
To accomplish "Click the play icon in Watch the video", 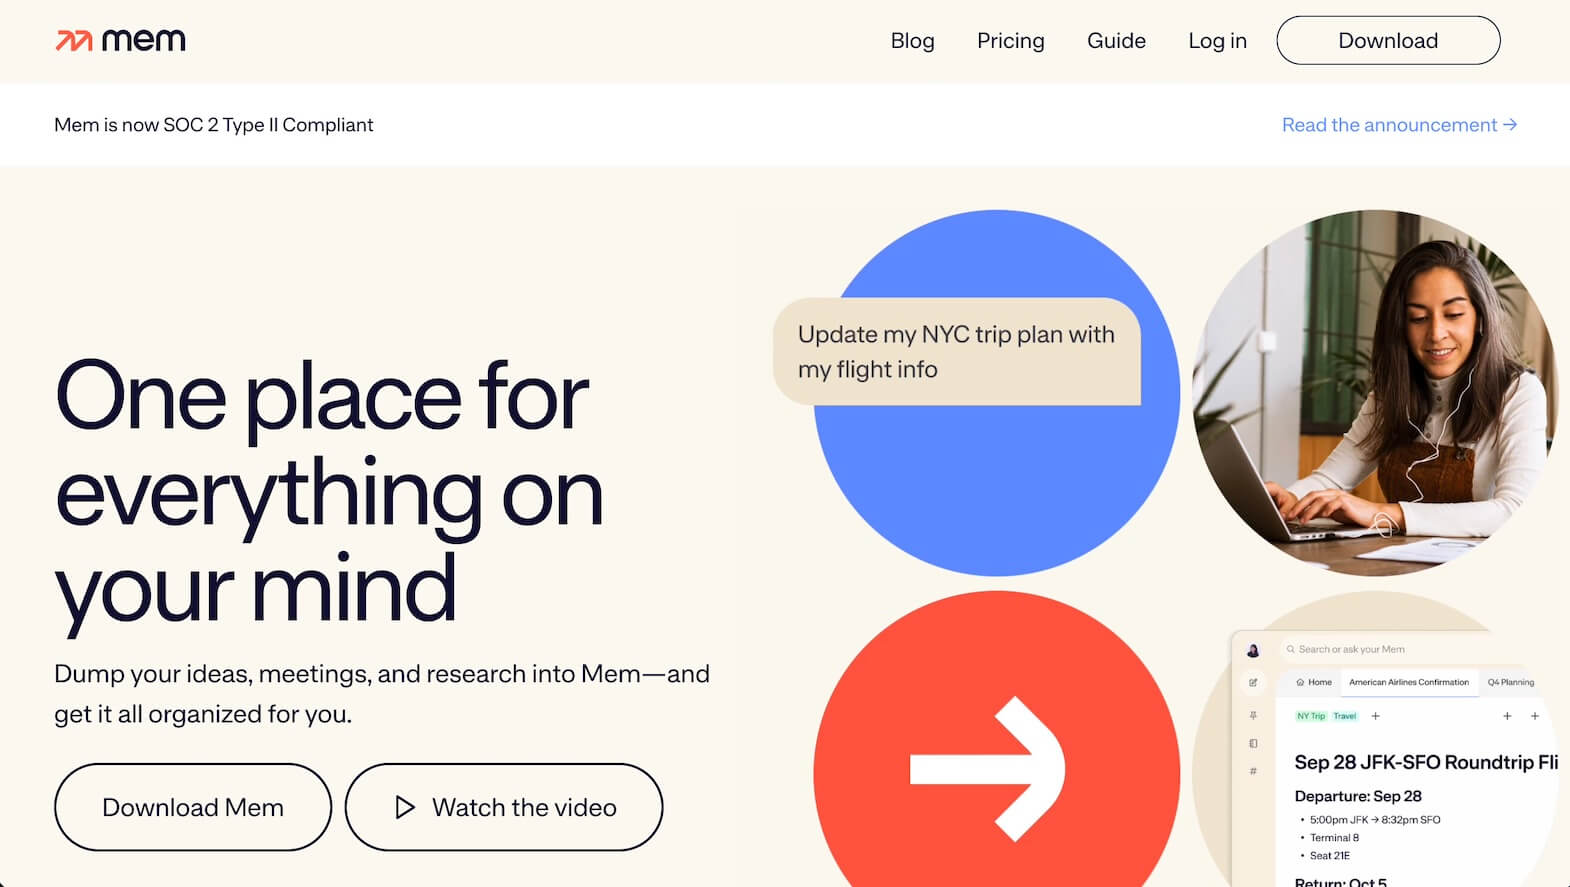I will 404,807.
